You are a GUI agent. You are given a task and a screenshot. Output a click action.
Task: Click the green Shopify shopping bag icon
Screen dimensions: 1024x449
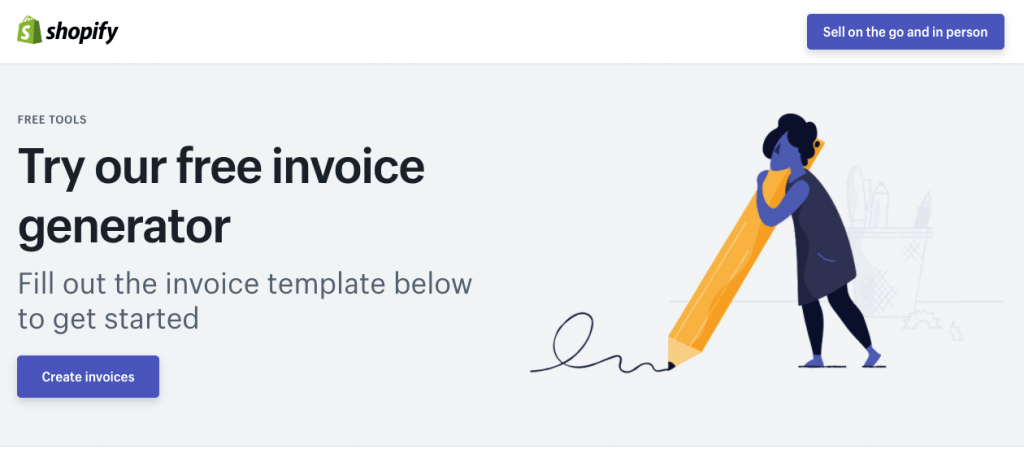pyautogui.click(x=29, y=30)
